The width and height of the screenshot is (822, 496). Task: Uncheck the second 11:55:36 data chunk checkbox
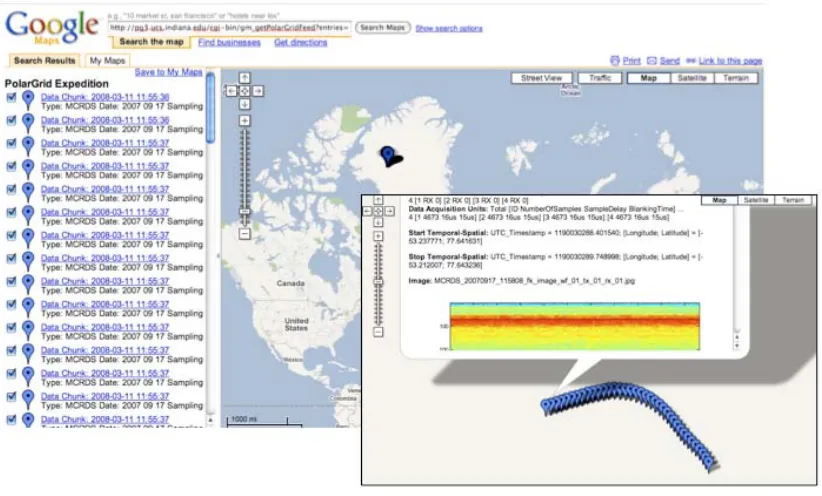click(x=11, y=120)
